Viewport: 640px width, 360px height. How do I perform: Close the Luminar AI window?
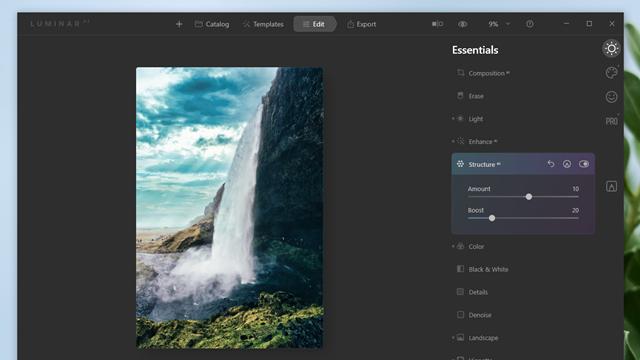click(612, 24)
